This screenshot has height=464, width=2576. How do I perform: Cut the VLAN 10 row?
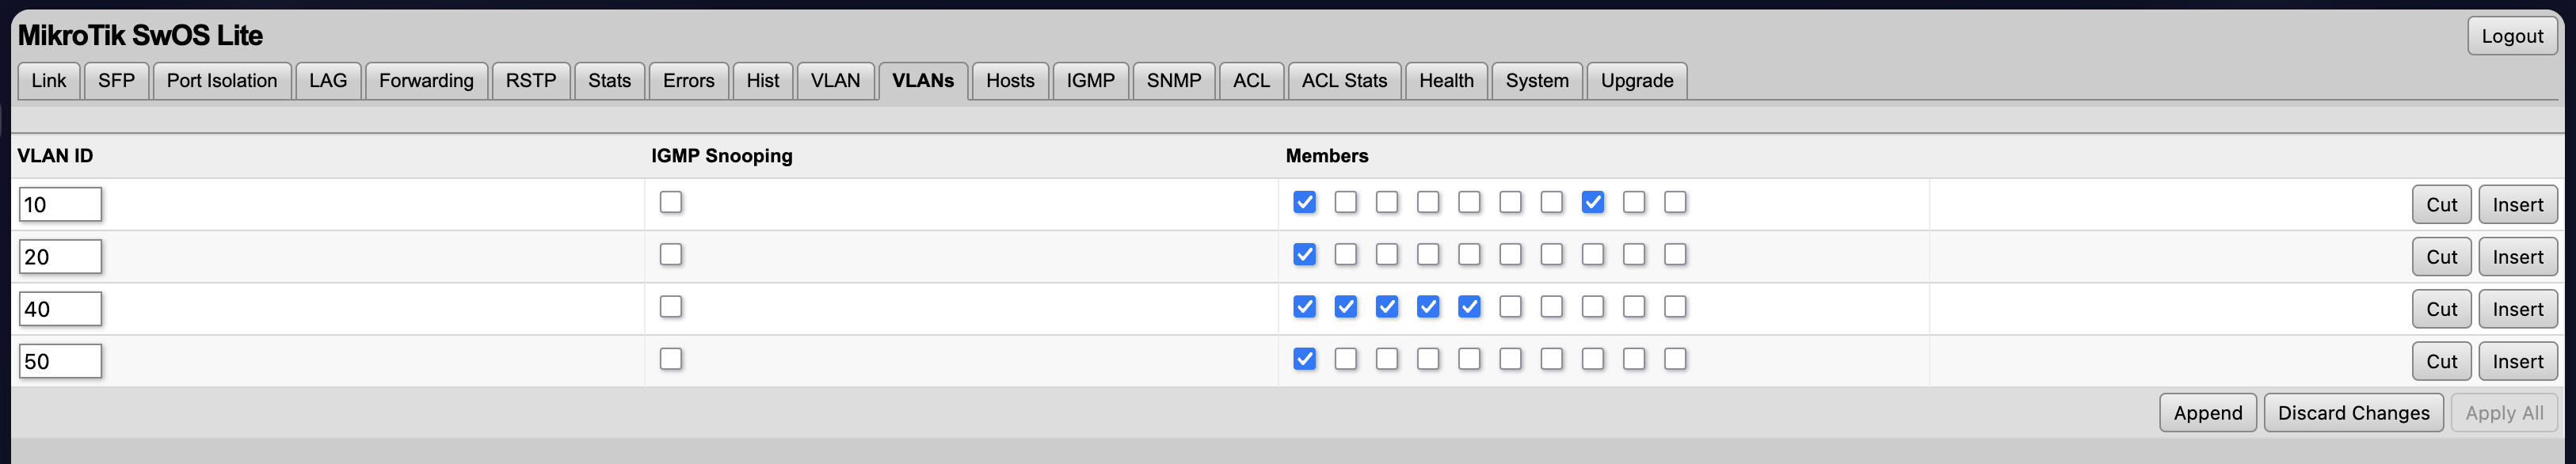[2440, 205]
